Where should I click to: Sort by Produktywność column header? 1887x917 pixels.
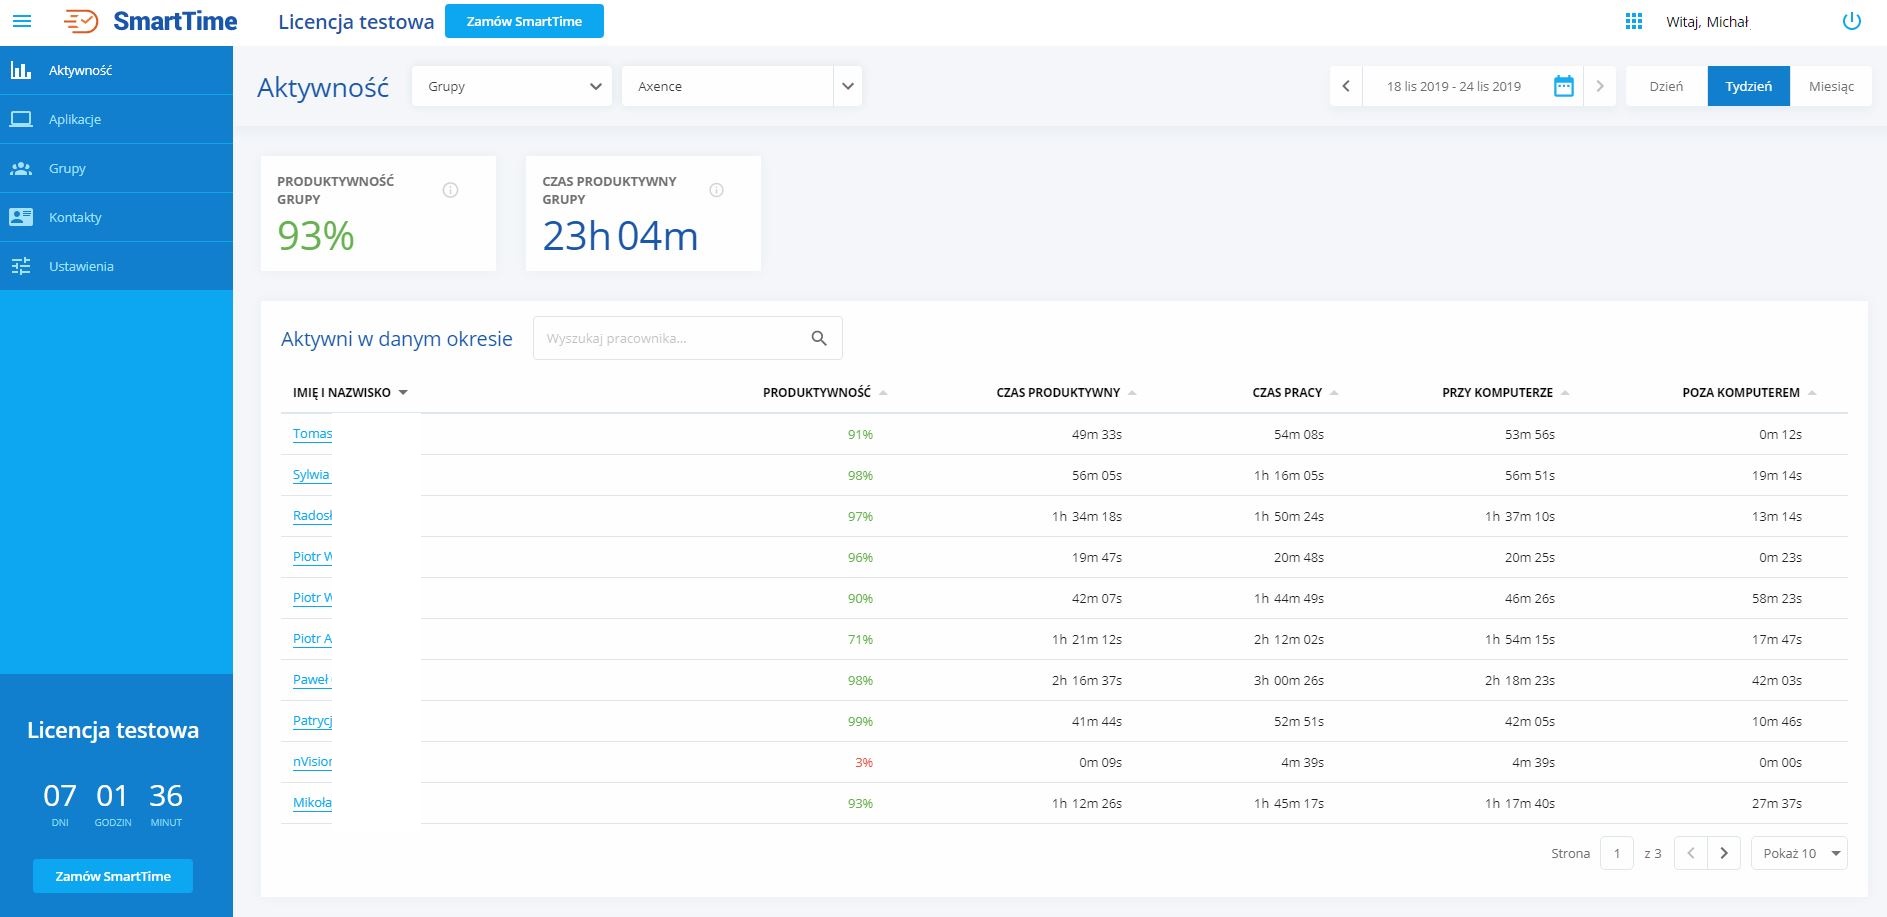click(817, 392)
